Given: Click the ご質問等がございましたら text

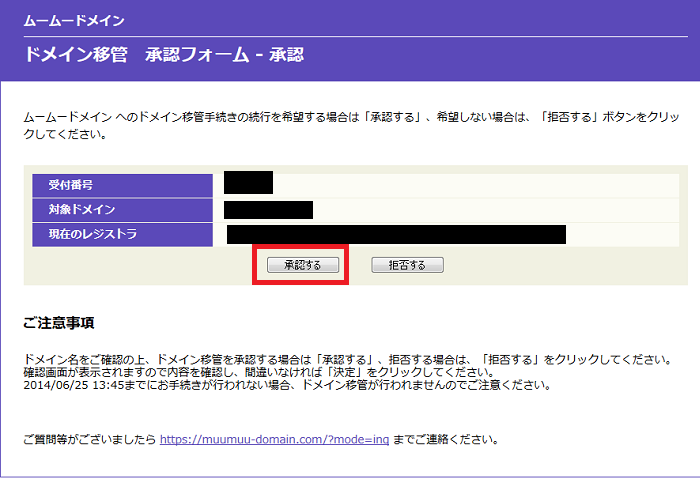Looking at the screenshot, I should [x=90, y=439].
